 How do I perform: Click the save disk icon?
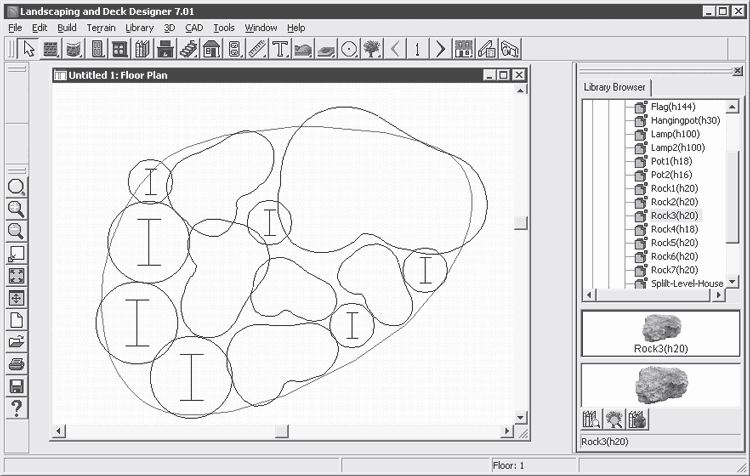pyautogui.click(x=17, y=385)
